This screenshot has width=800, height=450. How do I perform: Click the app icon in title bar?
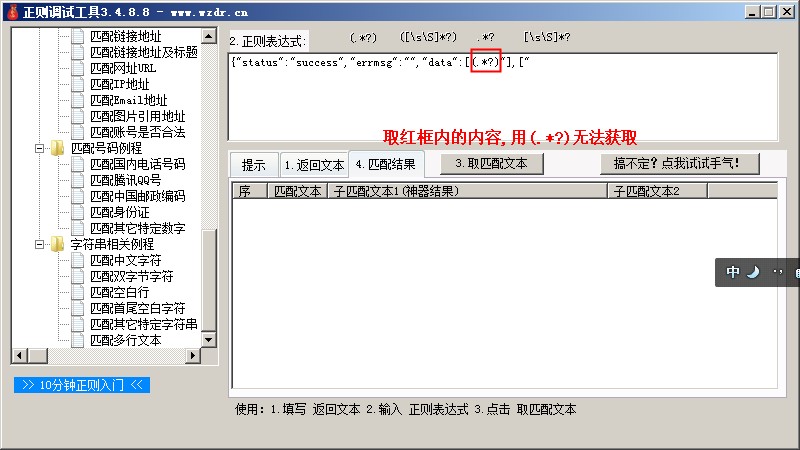point(13,12)
